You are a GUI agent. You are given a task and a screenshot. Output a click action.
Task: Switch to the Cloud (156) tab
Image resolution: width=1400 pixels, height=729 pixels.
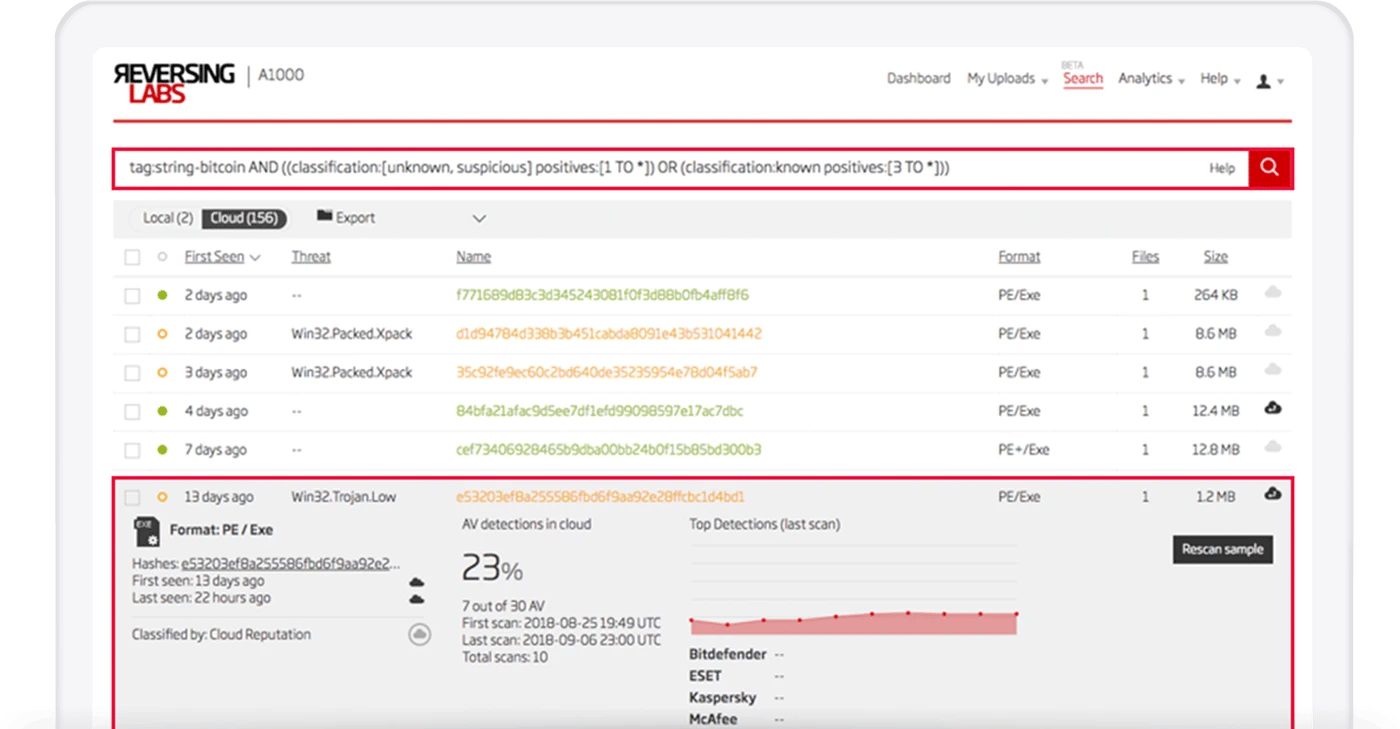pos(245,218)
